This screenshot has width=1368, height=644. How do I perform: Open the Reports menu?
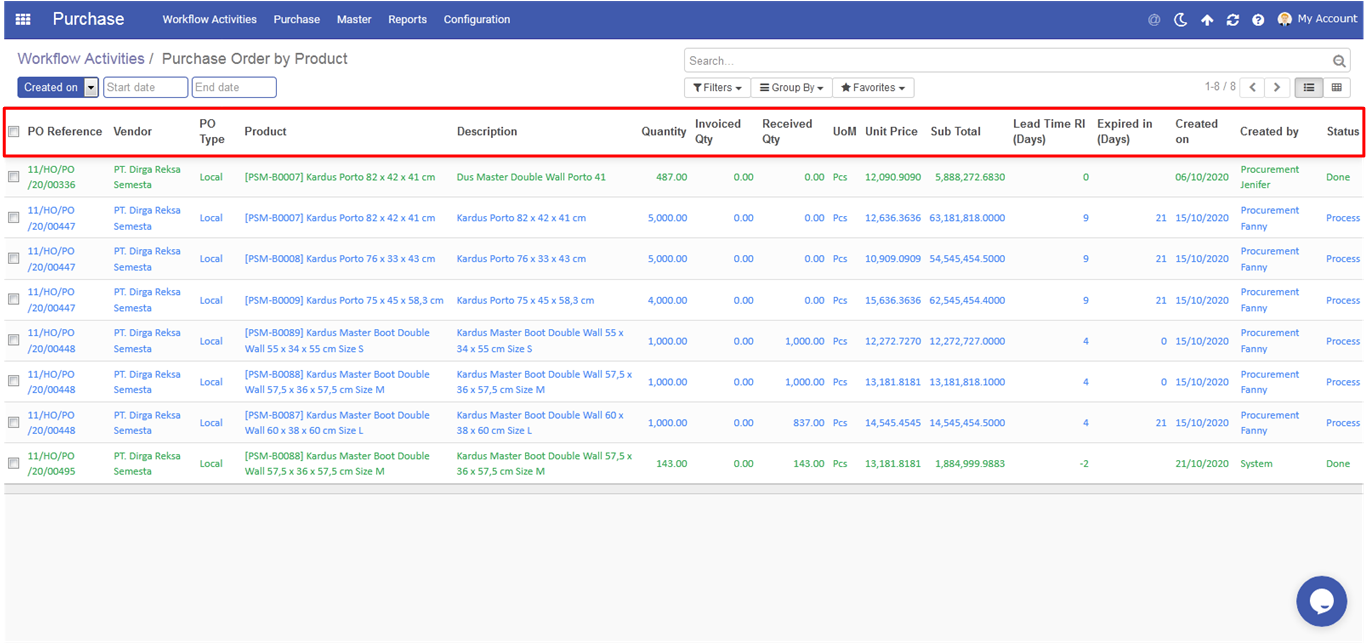pyautogui.click(x=407, y=20)
